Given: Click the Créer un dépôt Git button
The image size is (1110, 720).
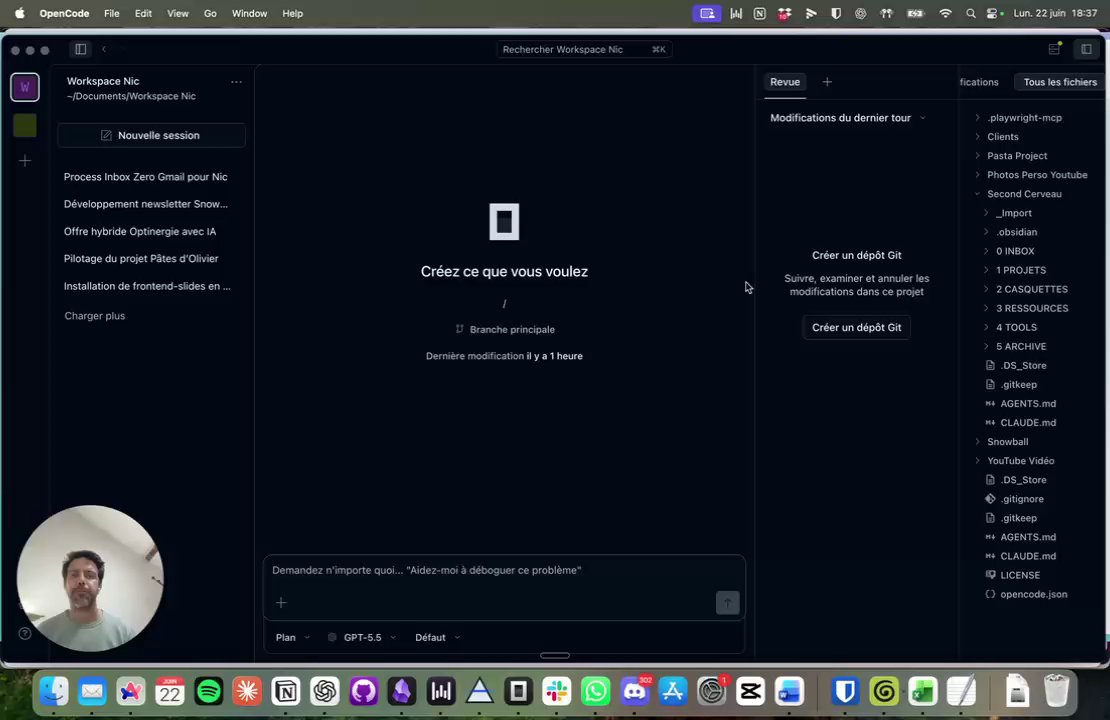Looking at the screenshot, I should pos(857,327).
